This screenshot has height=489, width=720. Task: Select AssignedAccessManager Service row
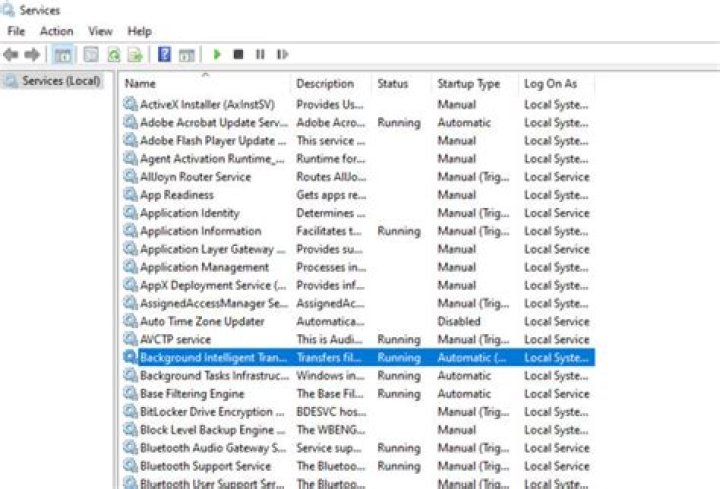click(x=359, y=303)
